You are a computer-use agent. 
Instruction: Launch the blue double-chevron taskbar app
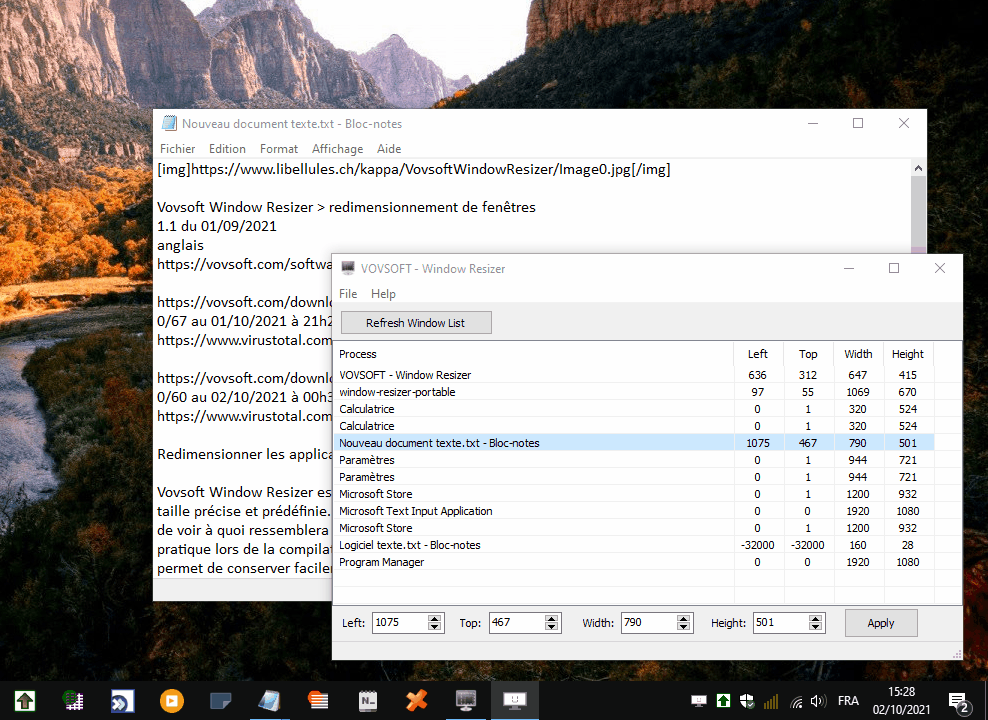(x=122, y=700)
